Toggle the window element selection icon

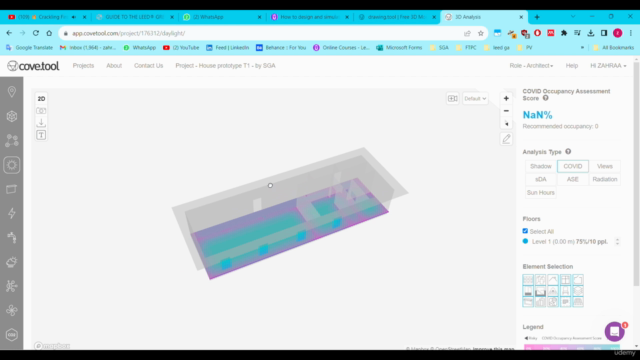[565, 280]
